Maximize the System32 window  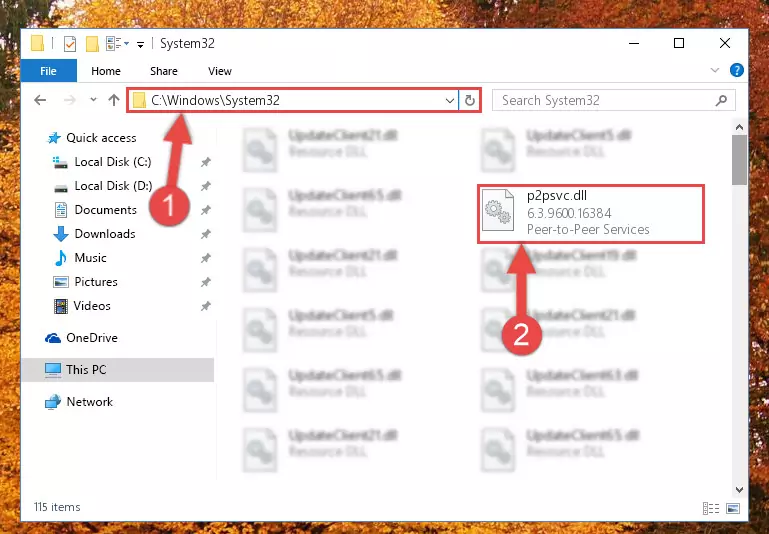tap(679, 44)
